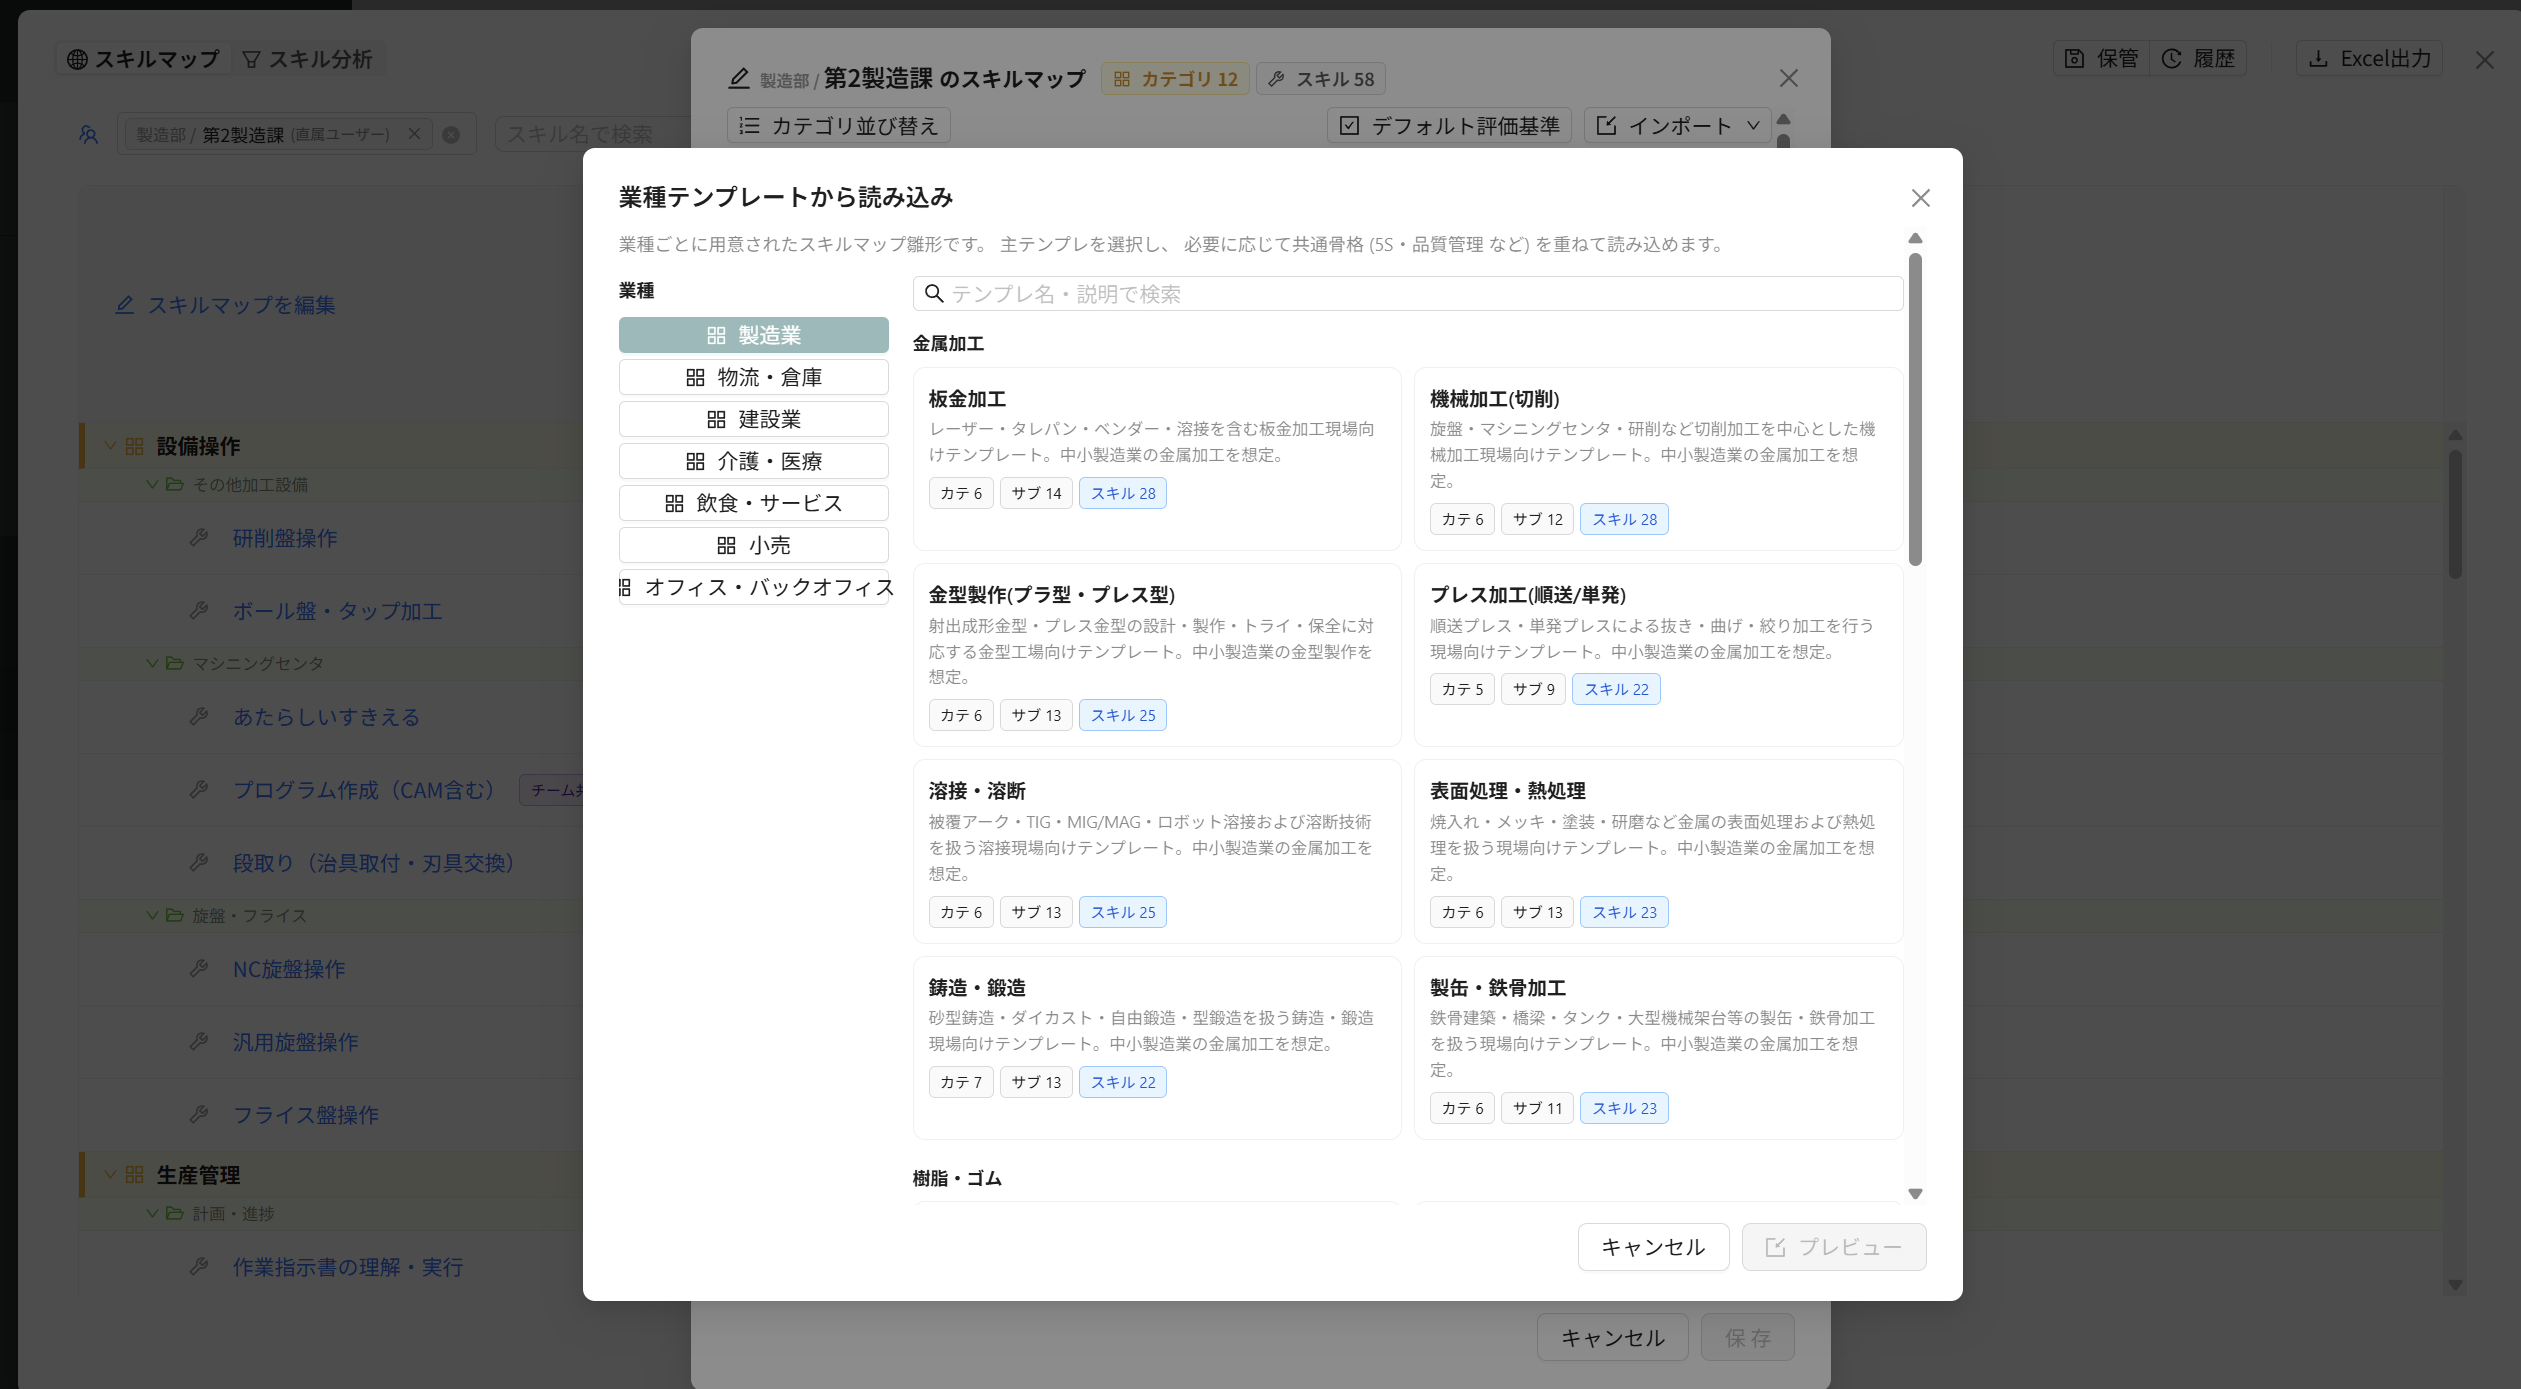
Task: Click the 金属加工 section heading
Action: click(948, 344)
